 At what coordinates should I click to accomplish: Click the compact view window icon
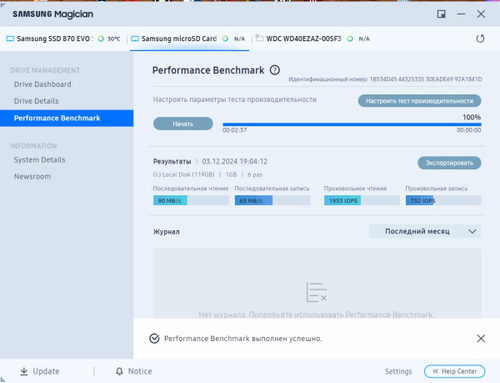point(441,14)
